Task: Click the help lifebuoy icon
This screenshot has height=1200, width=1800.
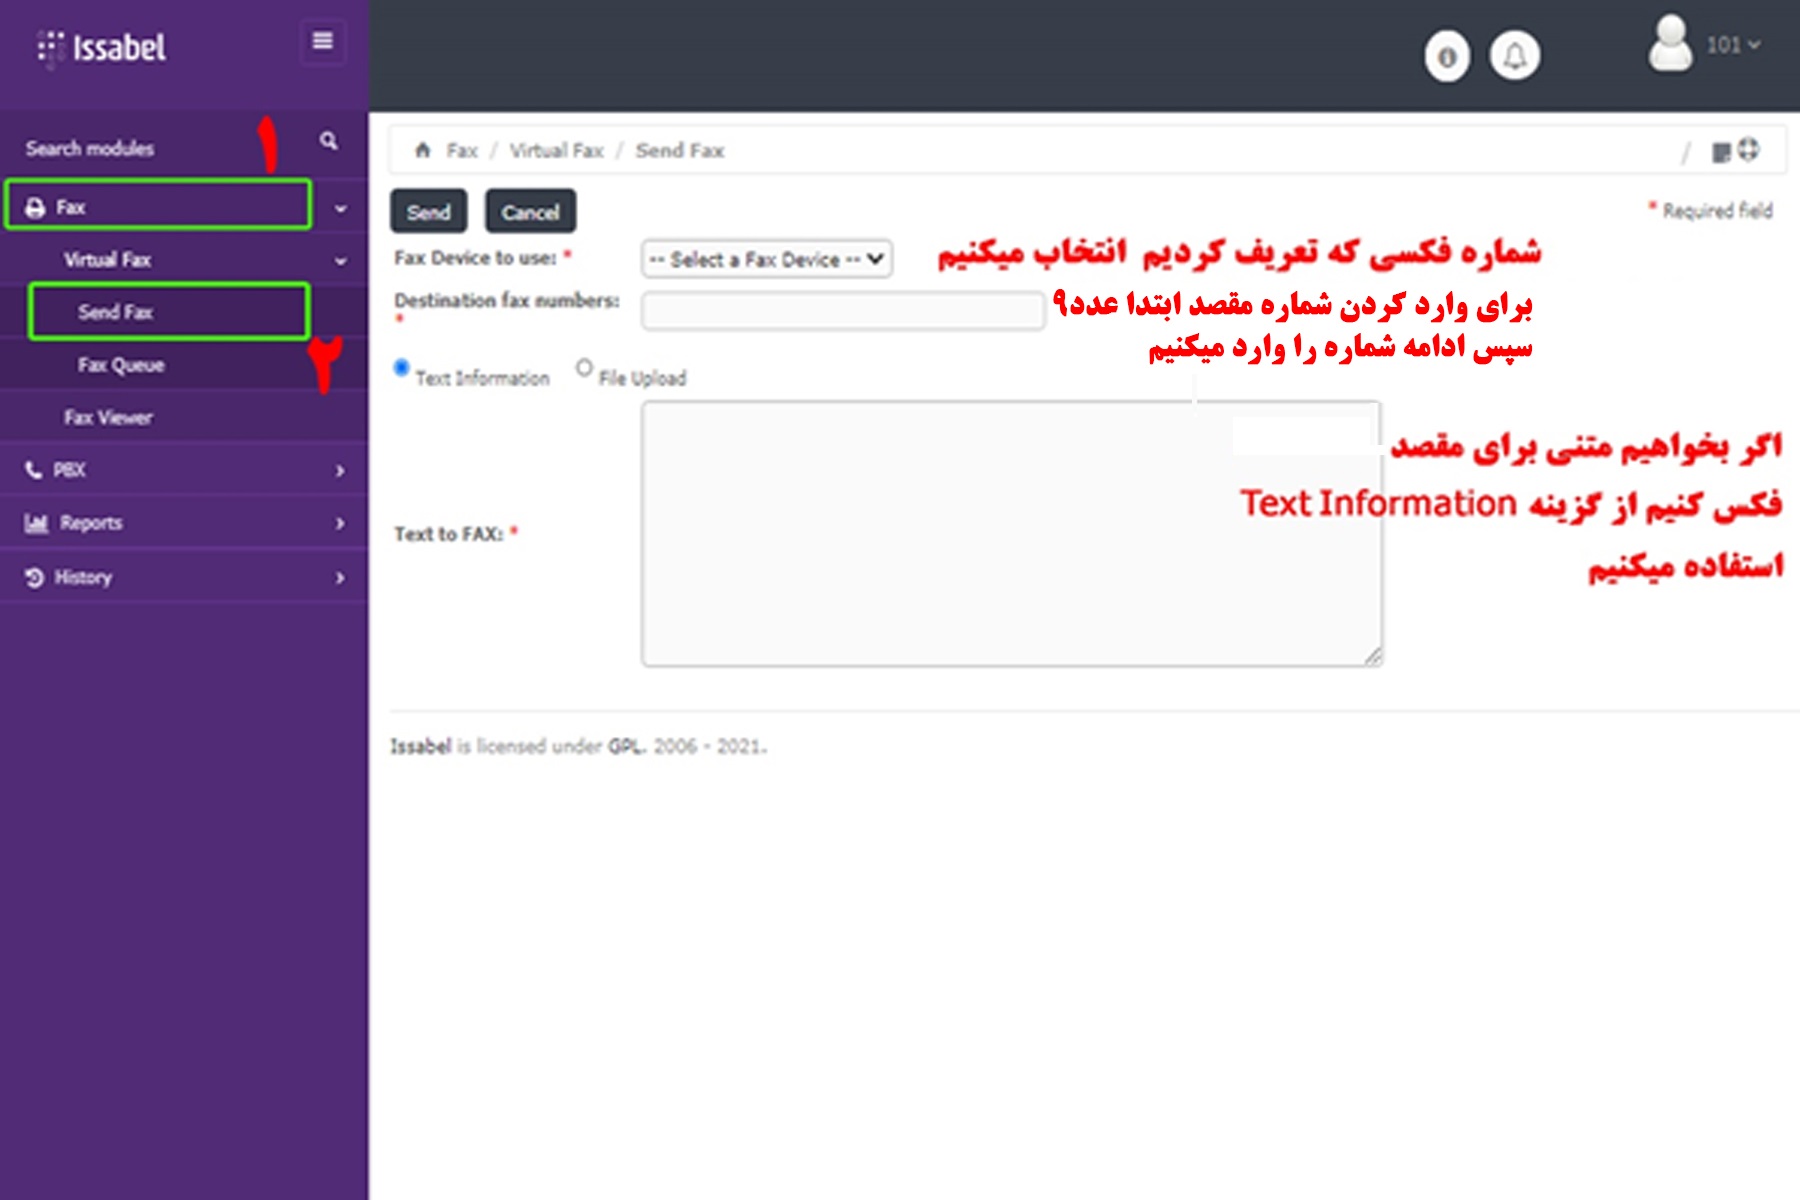Action: (x=1748, y=150)
